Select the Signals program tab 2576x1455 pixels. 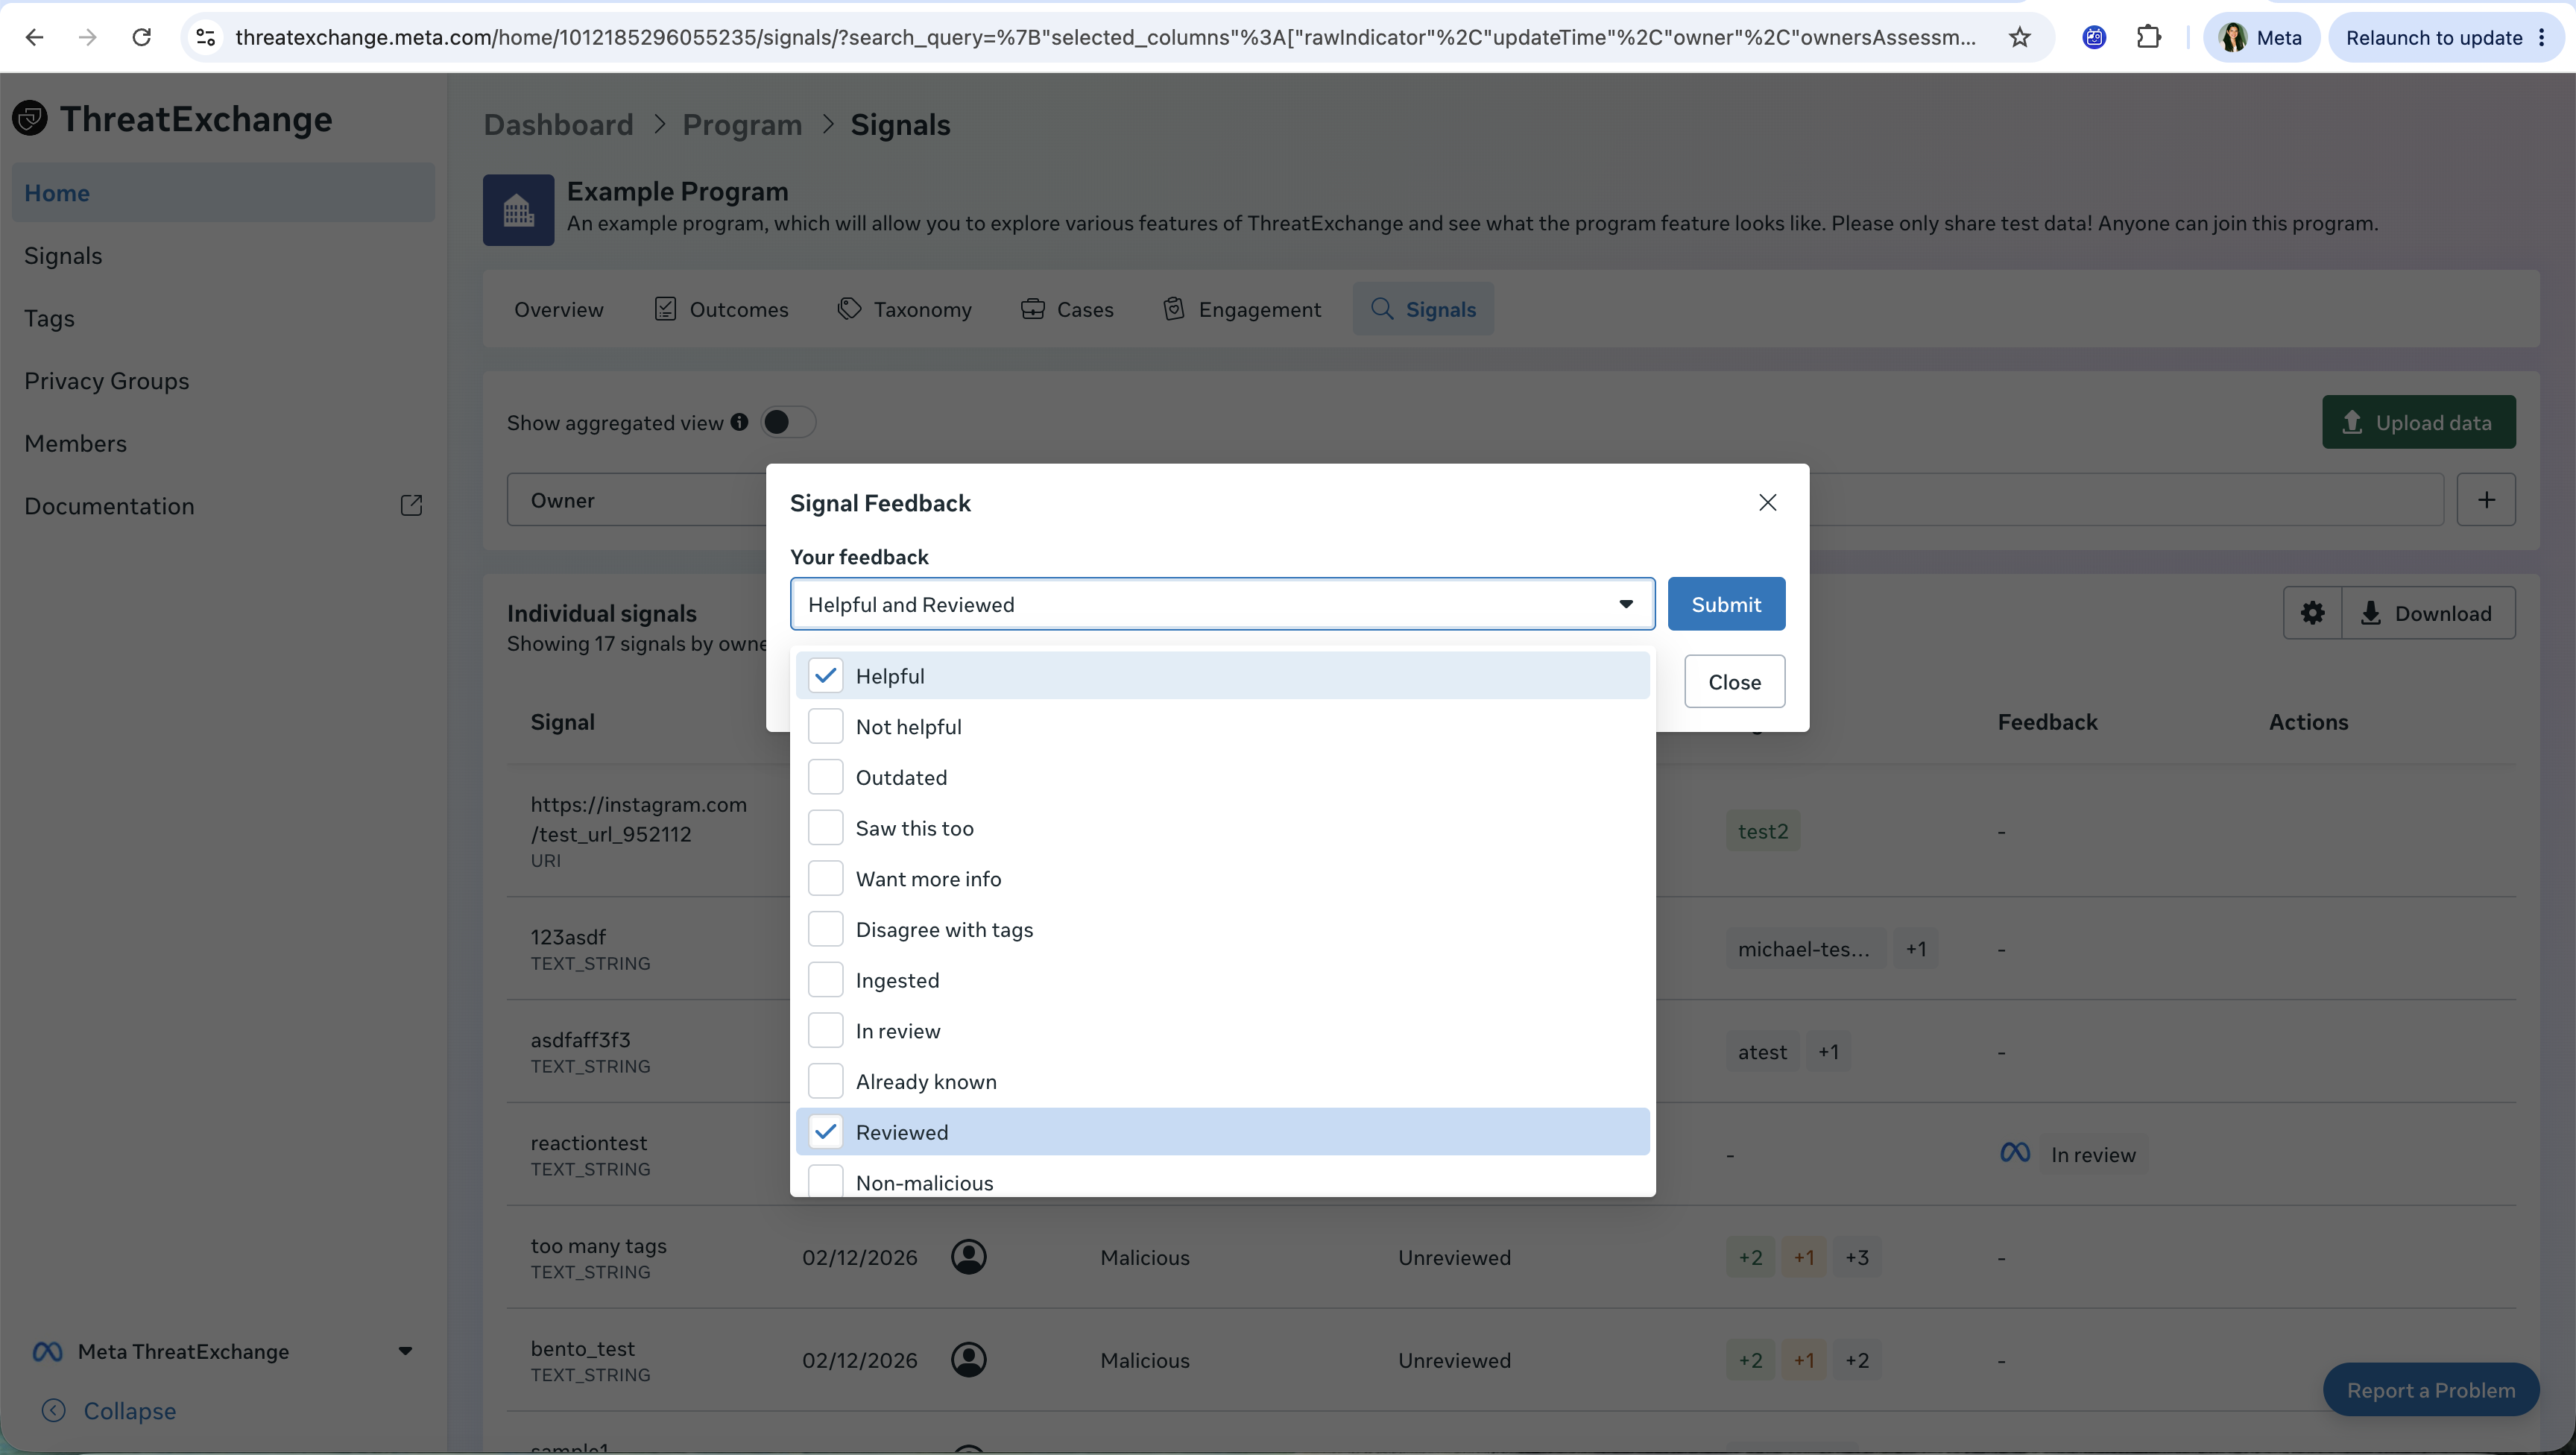point(1423,309)
